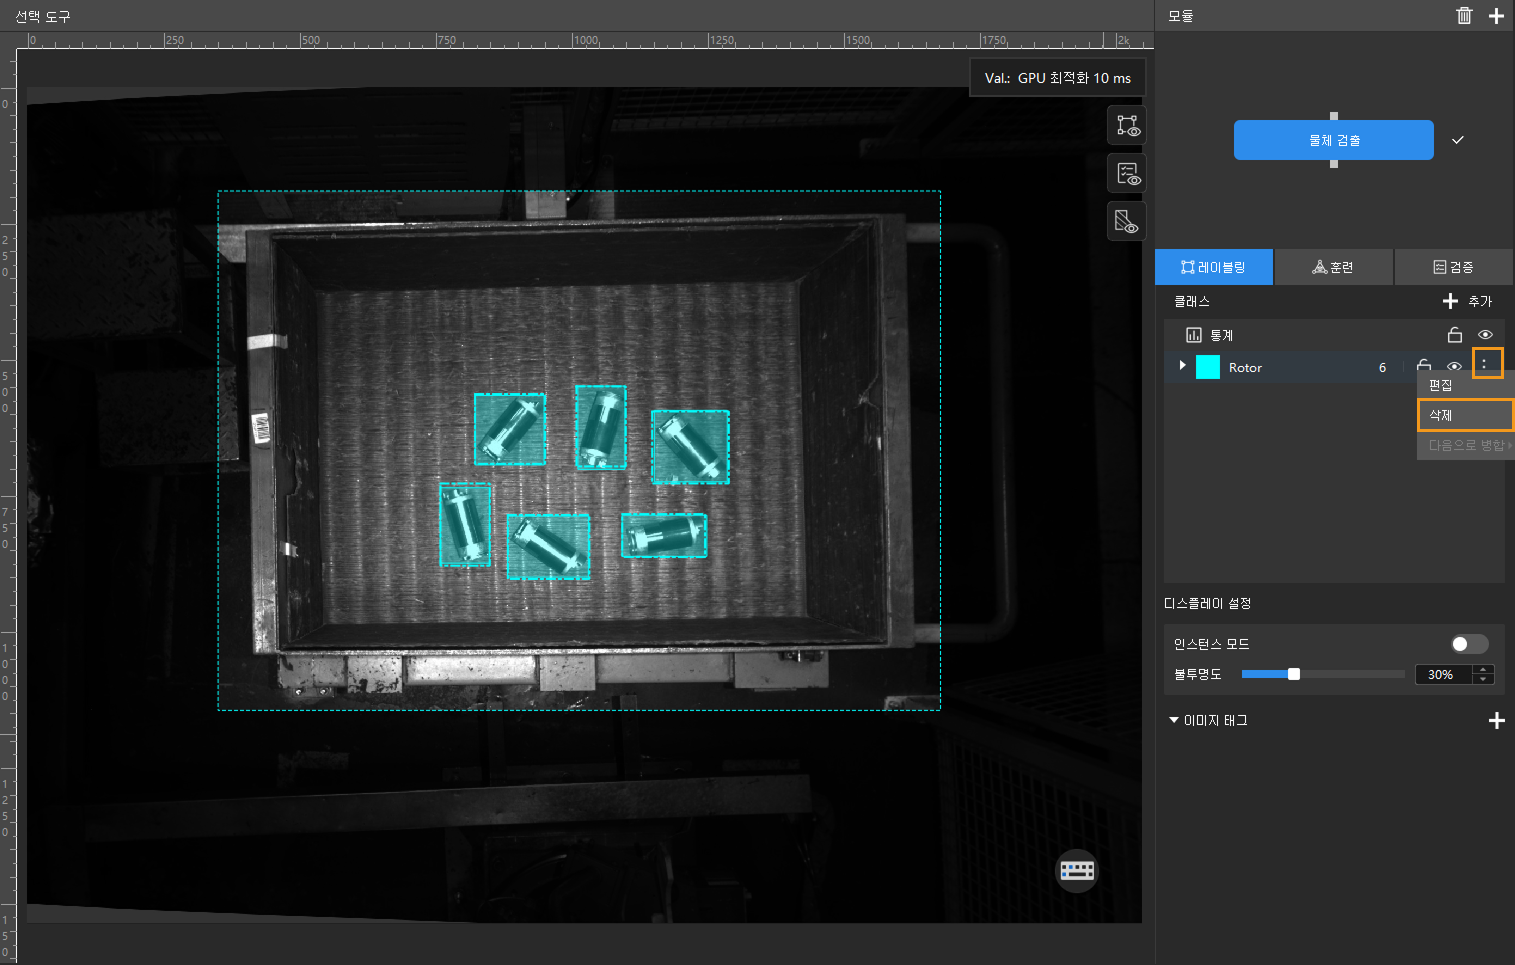
Task: Click the 물체 검출 module button
Action: [x=1333, y=140]
